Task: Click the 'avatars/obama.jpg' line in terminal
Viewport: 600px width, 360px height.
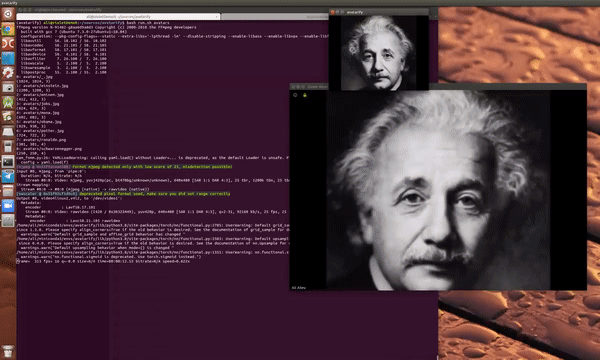Action: (x=39, y=122)
